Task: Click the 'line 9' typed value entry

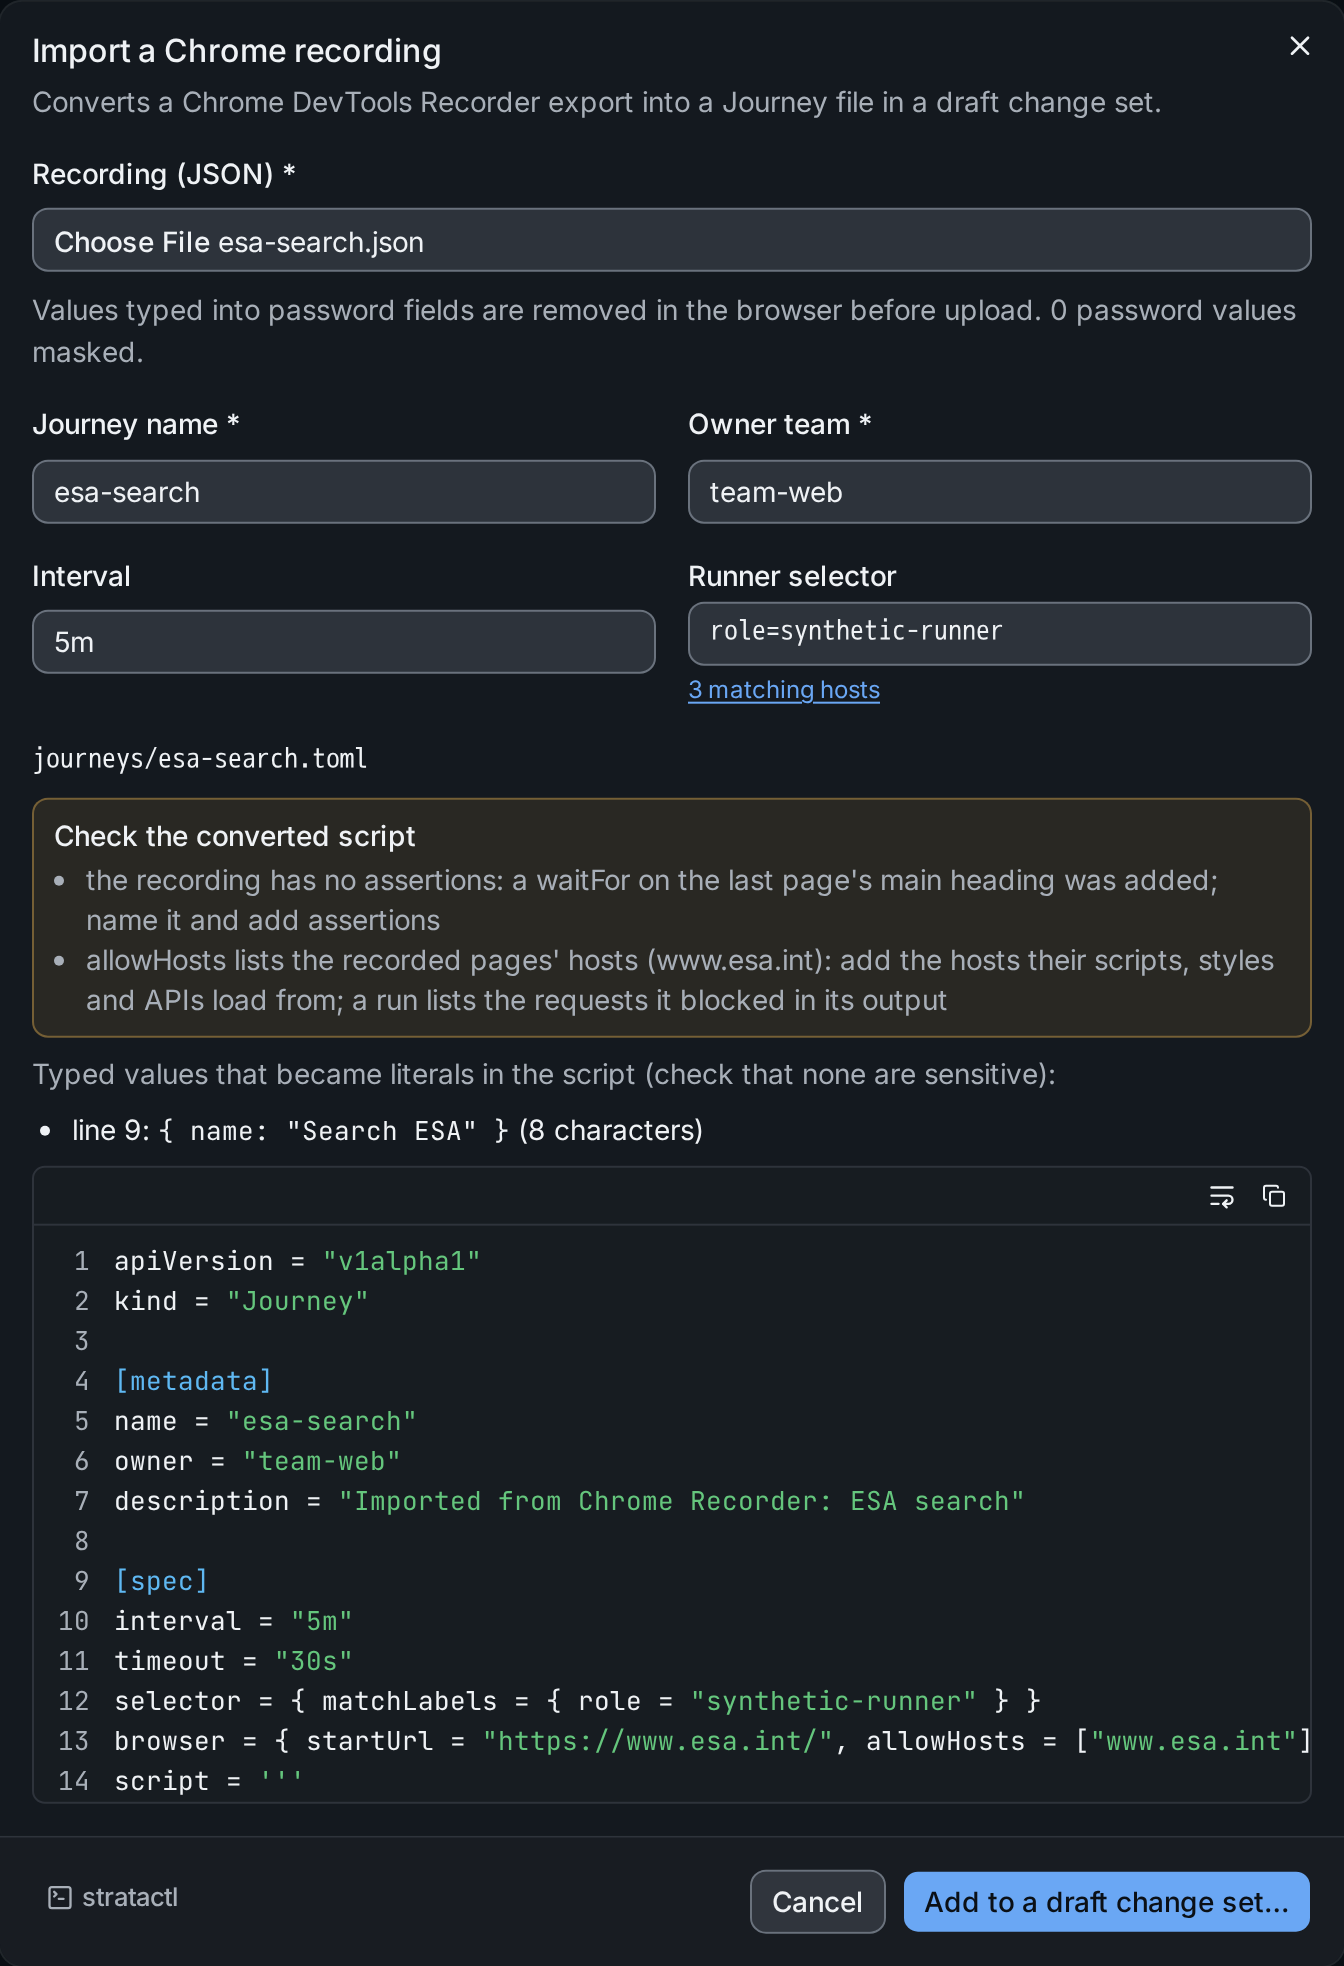Action: click(x=387, y=1131)
